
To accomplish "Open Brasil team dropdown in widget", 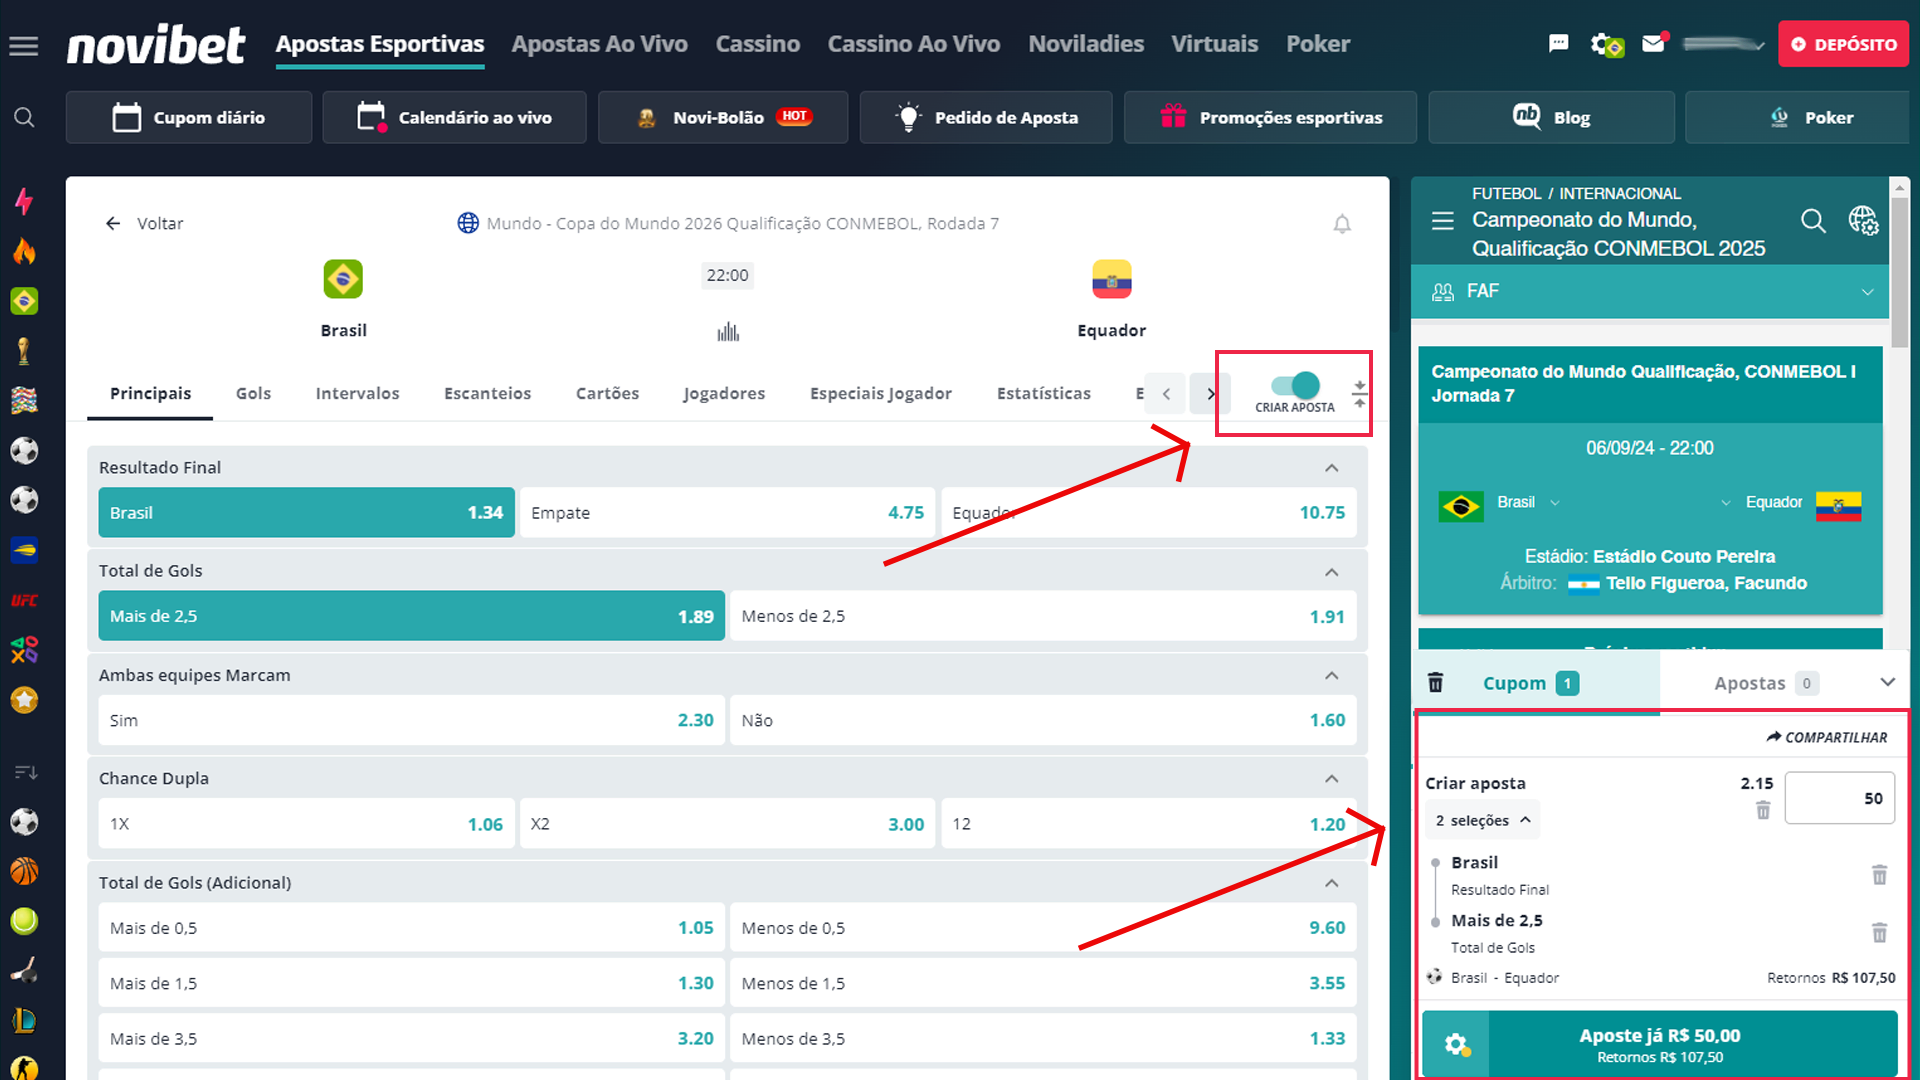I will tap(1554, 502).
